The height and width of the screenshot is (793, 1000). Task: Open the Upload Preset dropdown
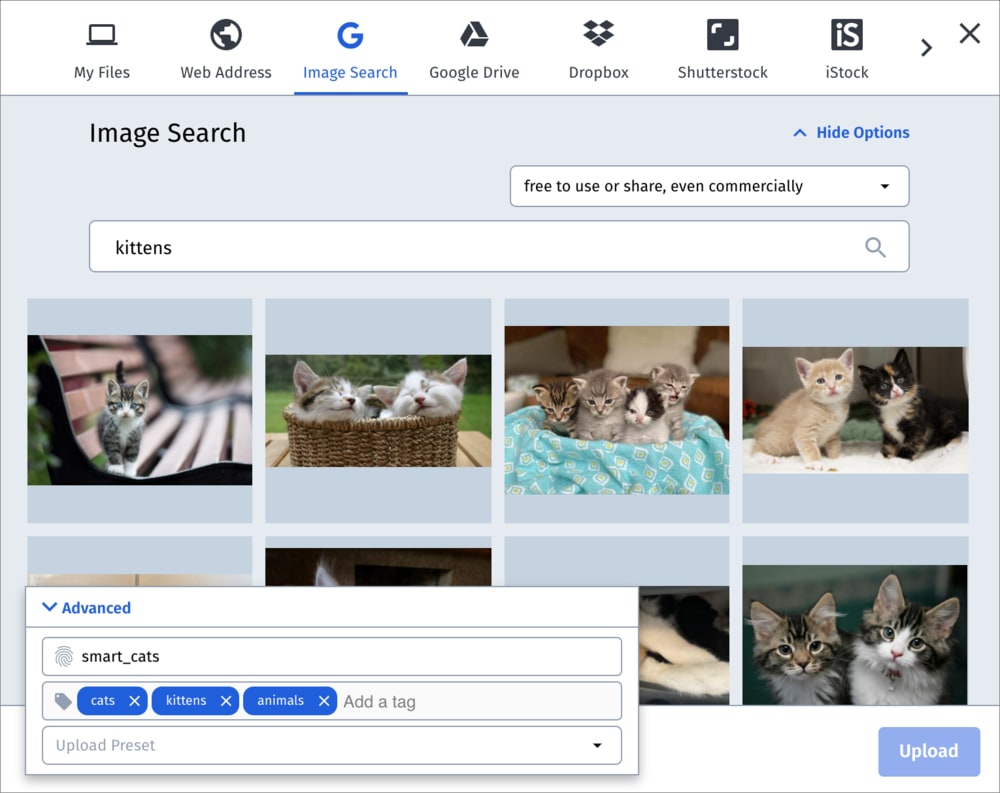tap(331, 745)
